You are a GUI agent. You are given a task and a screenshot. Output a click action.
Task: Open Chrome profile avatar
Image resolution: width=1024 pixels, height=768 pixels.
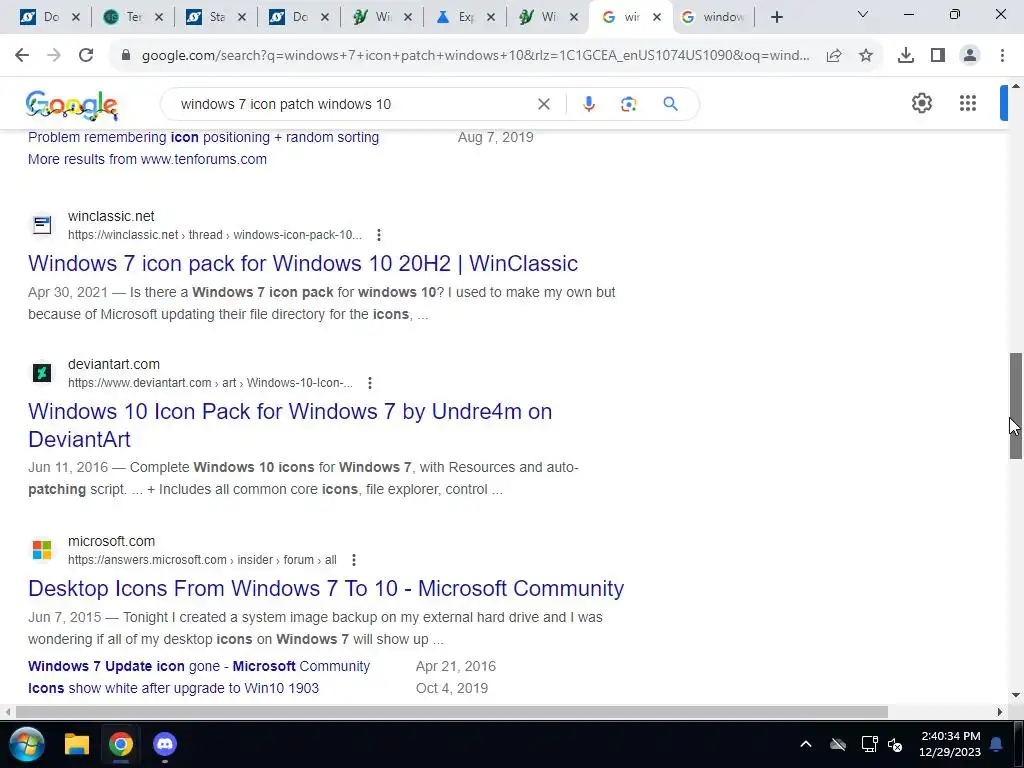coord(970,56)
